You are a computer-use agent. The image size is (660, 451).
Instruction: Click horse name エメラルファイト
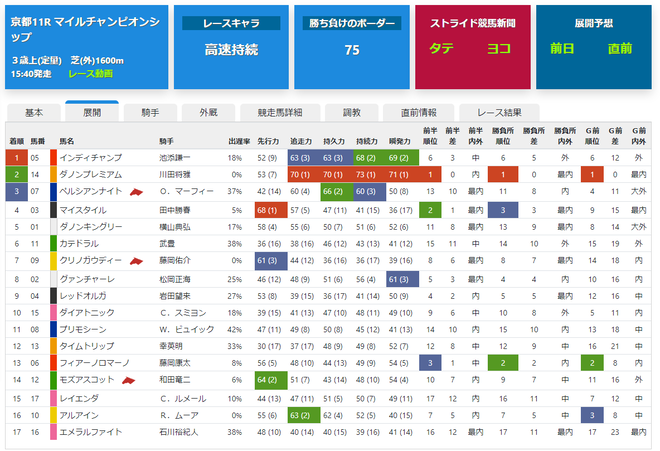90,432
